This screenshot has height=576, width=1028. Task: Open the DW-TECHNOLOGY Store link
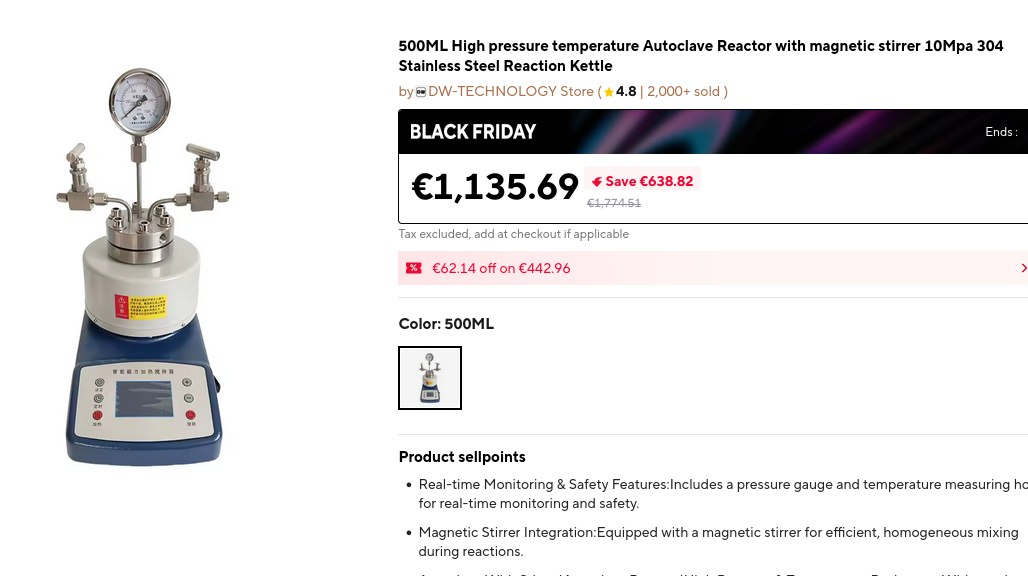coord(510,92)
